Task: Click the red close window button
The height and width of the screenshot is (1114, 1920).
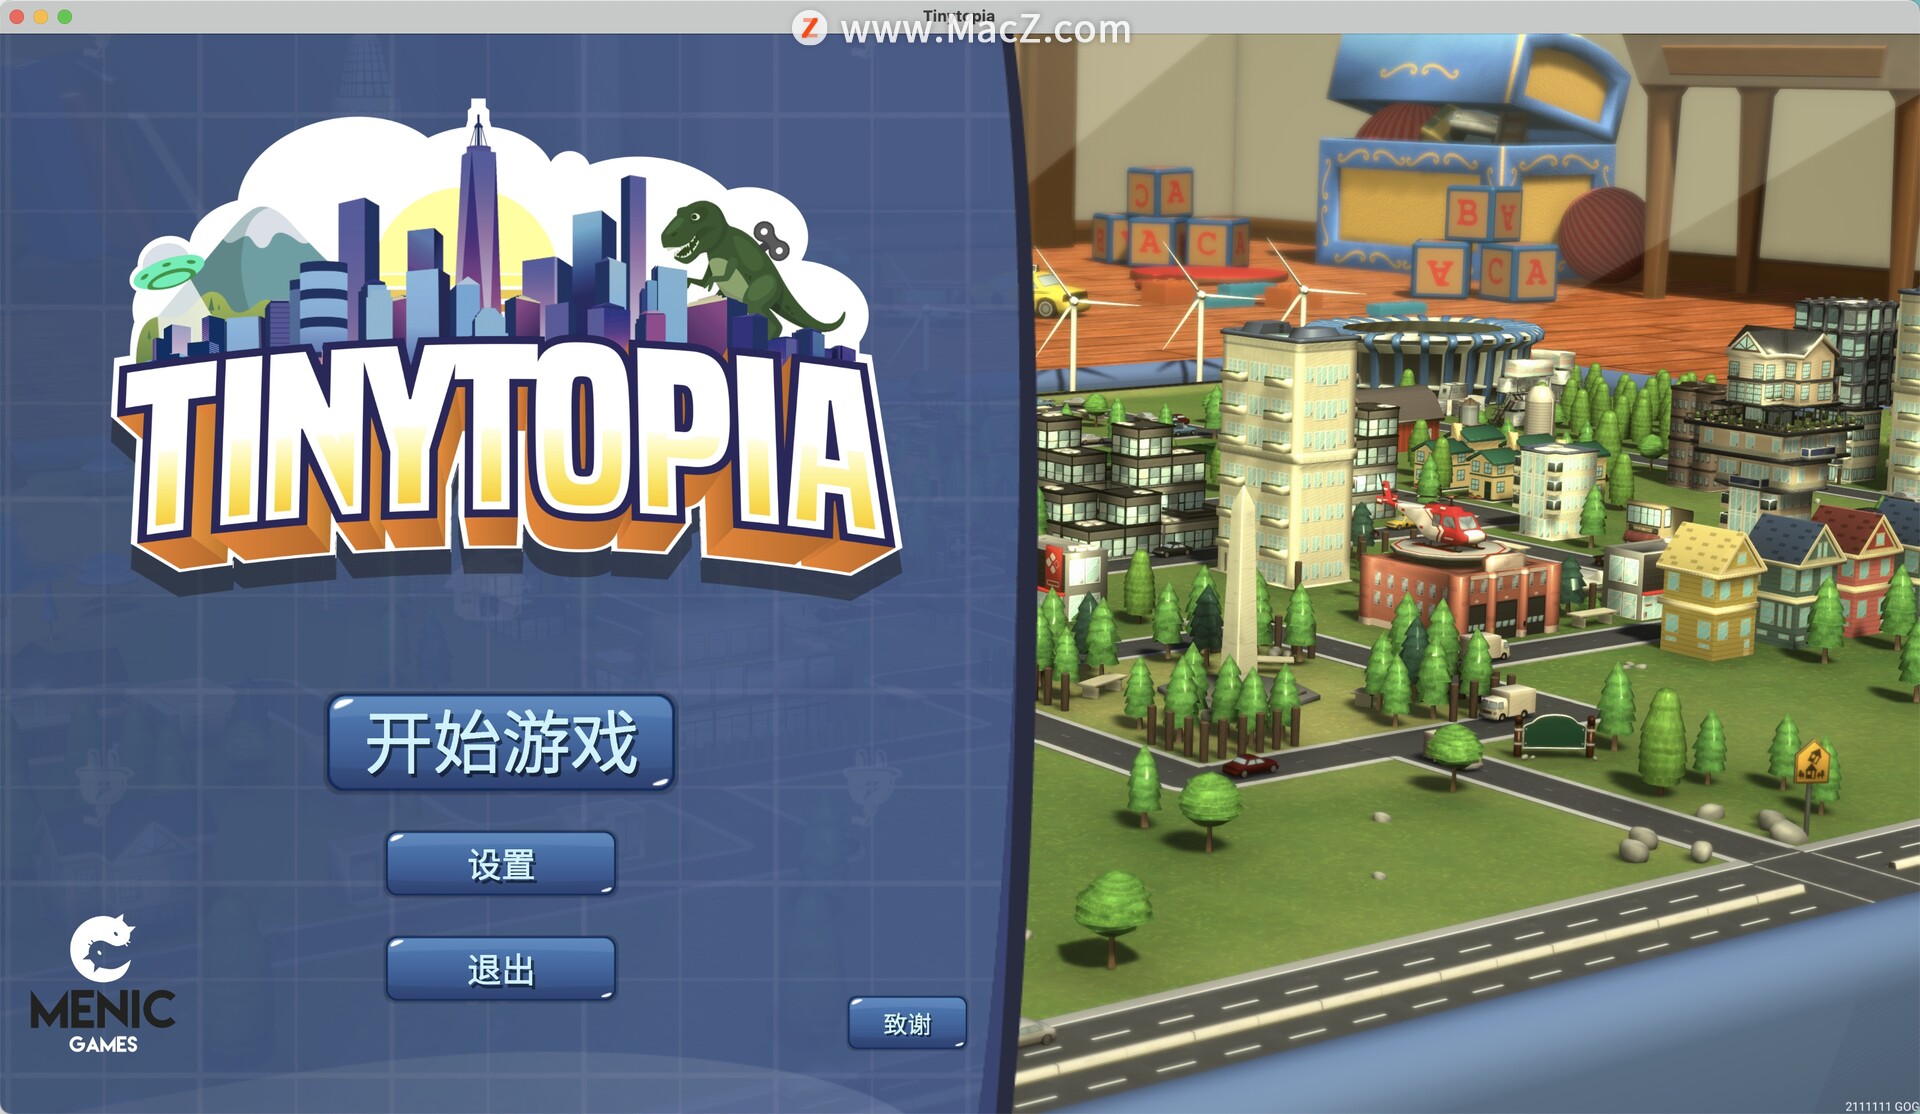Action: click(x=17, y=16)
